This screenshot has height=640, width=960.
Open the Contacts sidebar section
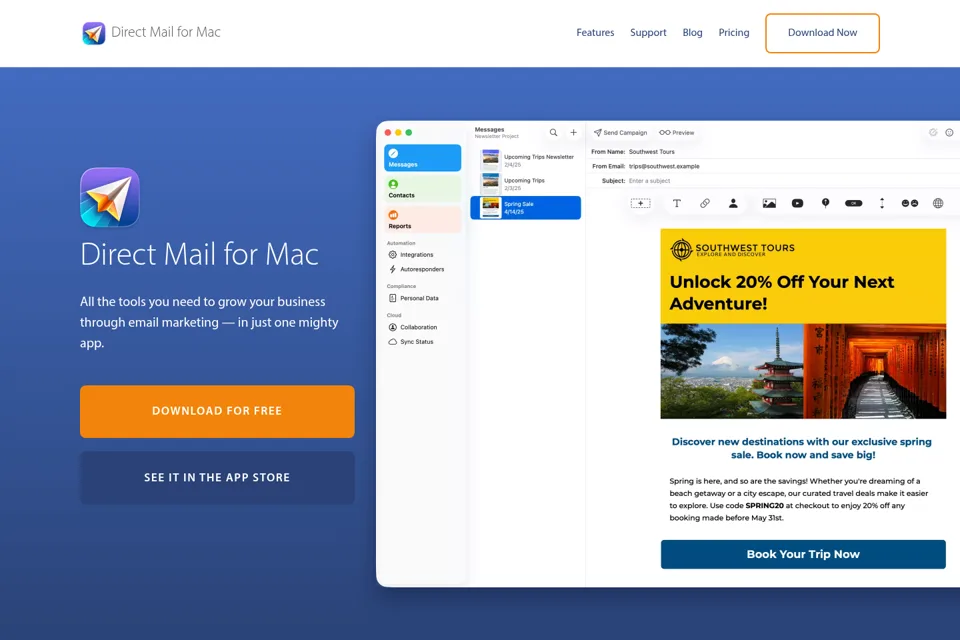(x=422, y=189)
